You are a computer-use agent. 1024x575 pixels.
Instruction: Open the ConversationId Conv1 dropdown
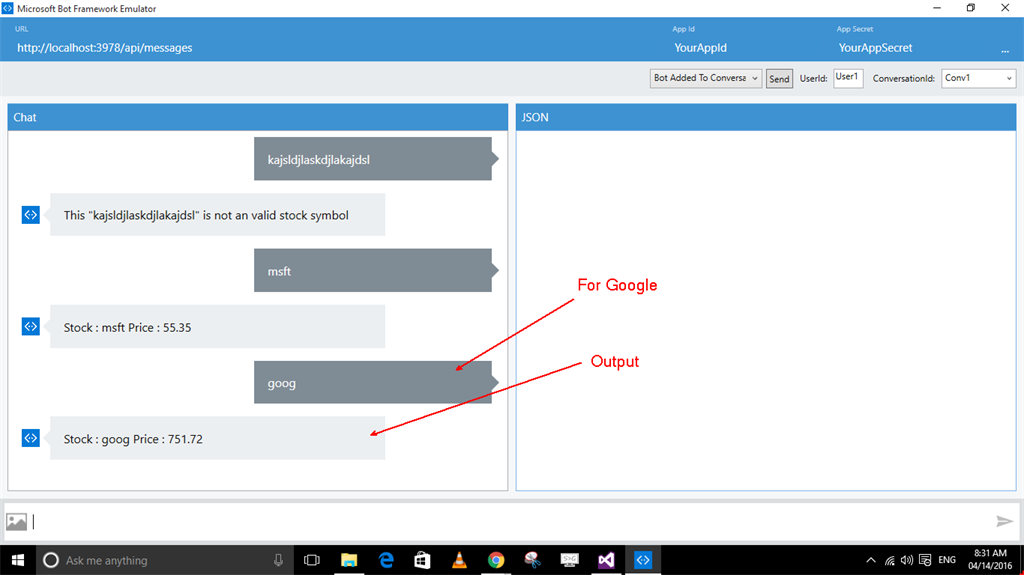(978, 78)
